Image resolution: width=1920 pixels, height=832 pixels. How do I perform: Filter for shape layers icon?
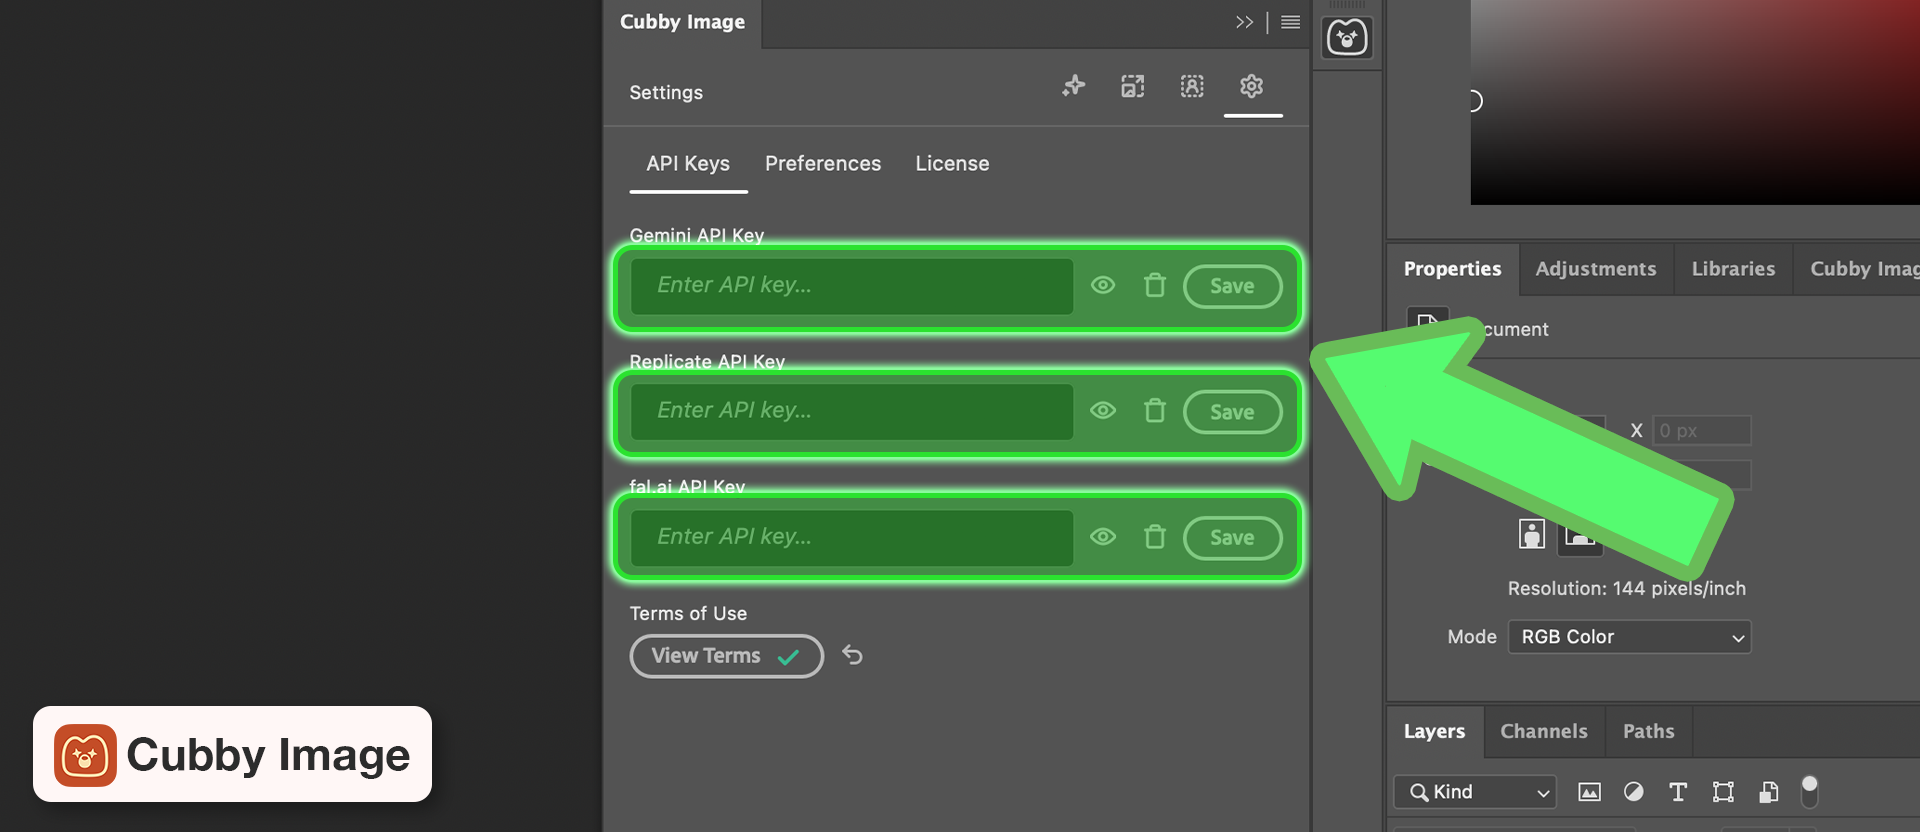1723,792
